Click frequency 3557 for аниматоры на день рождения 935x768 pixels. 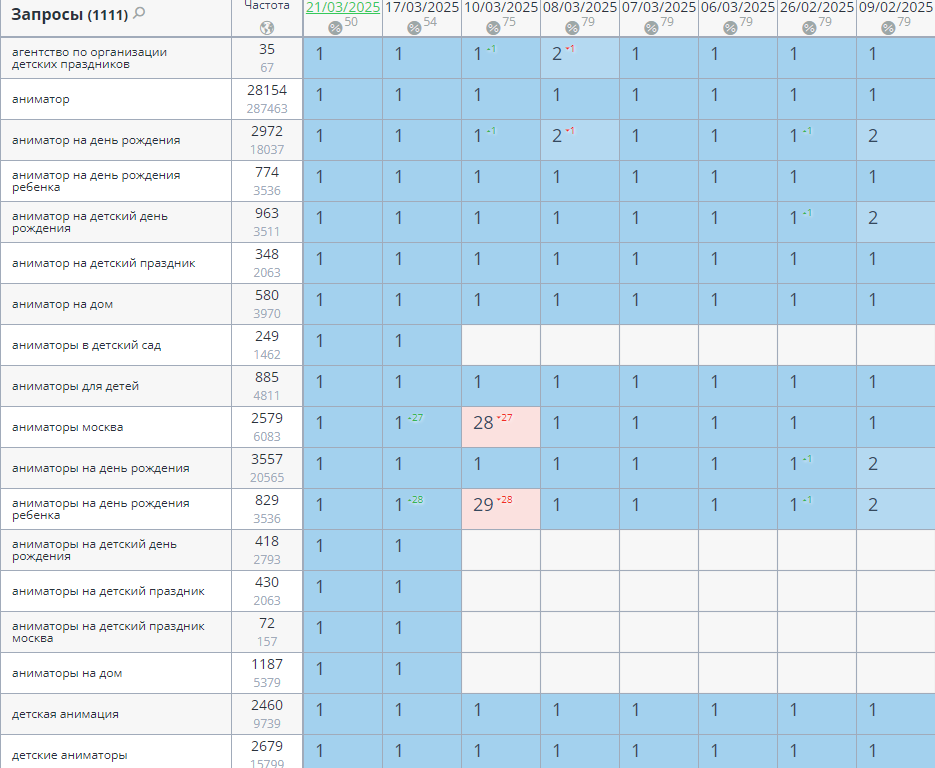coord(267,460)
